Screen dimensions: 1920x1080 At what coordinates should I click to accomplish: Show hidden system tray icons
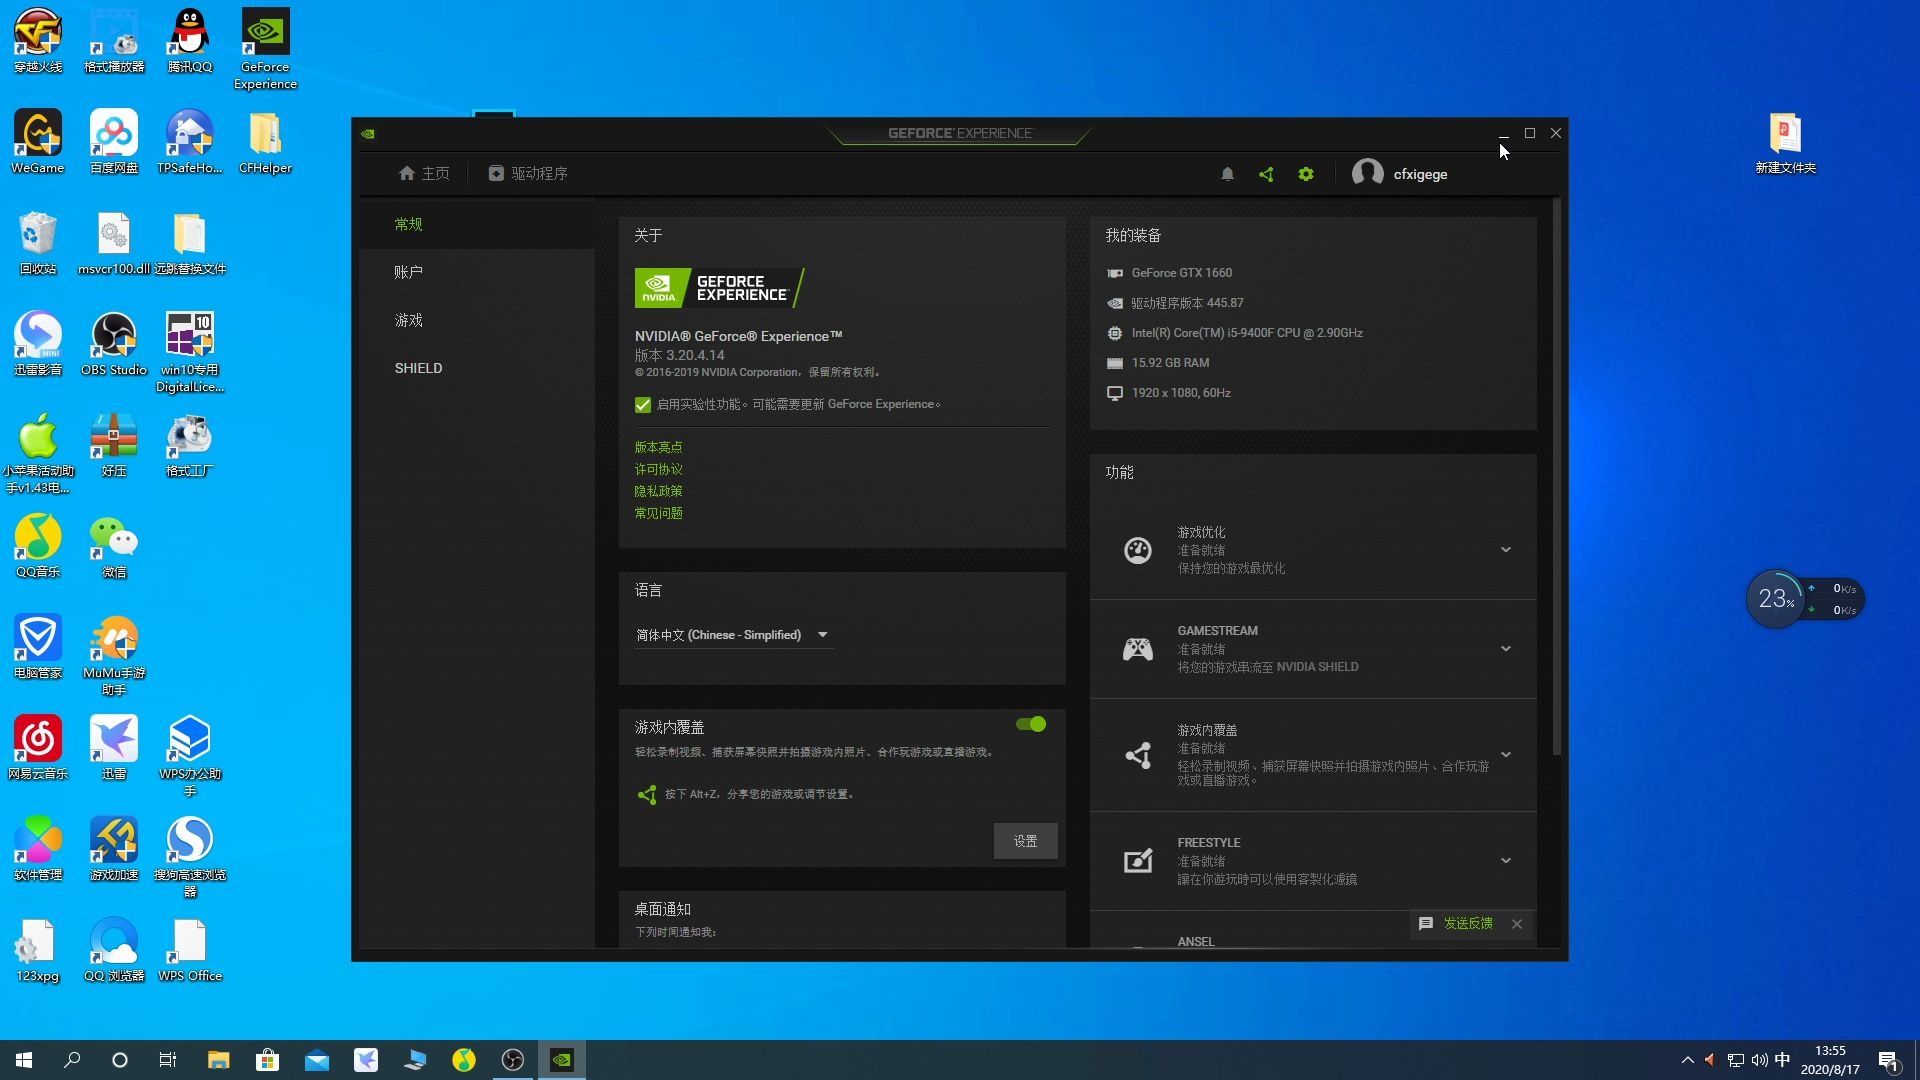point(1688,1060)
